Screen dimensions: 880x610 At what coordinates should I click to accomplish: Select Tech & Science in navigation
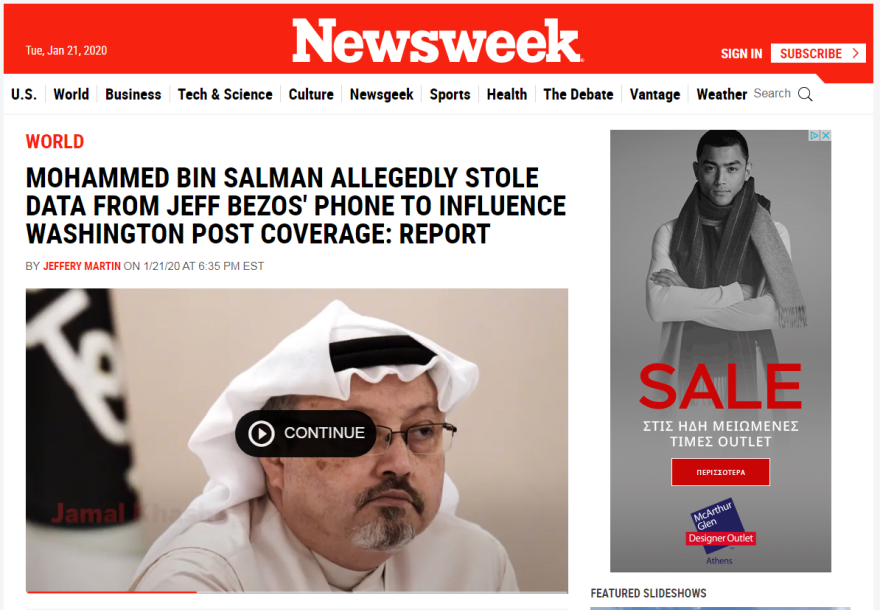(225, 94)
